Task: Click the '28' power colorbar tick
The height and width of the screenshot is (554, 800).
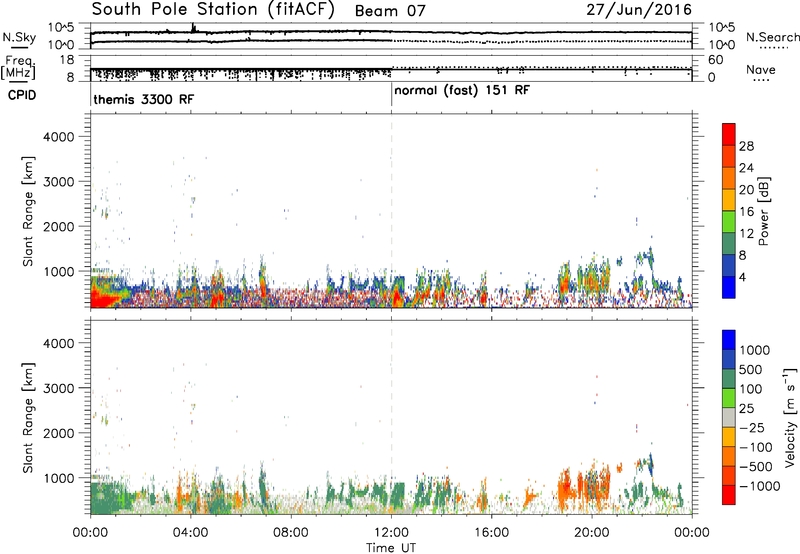Action: (746, 146)
